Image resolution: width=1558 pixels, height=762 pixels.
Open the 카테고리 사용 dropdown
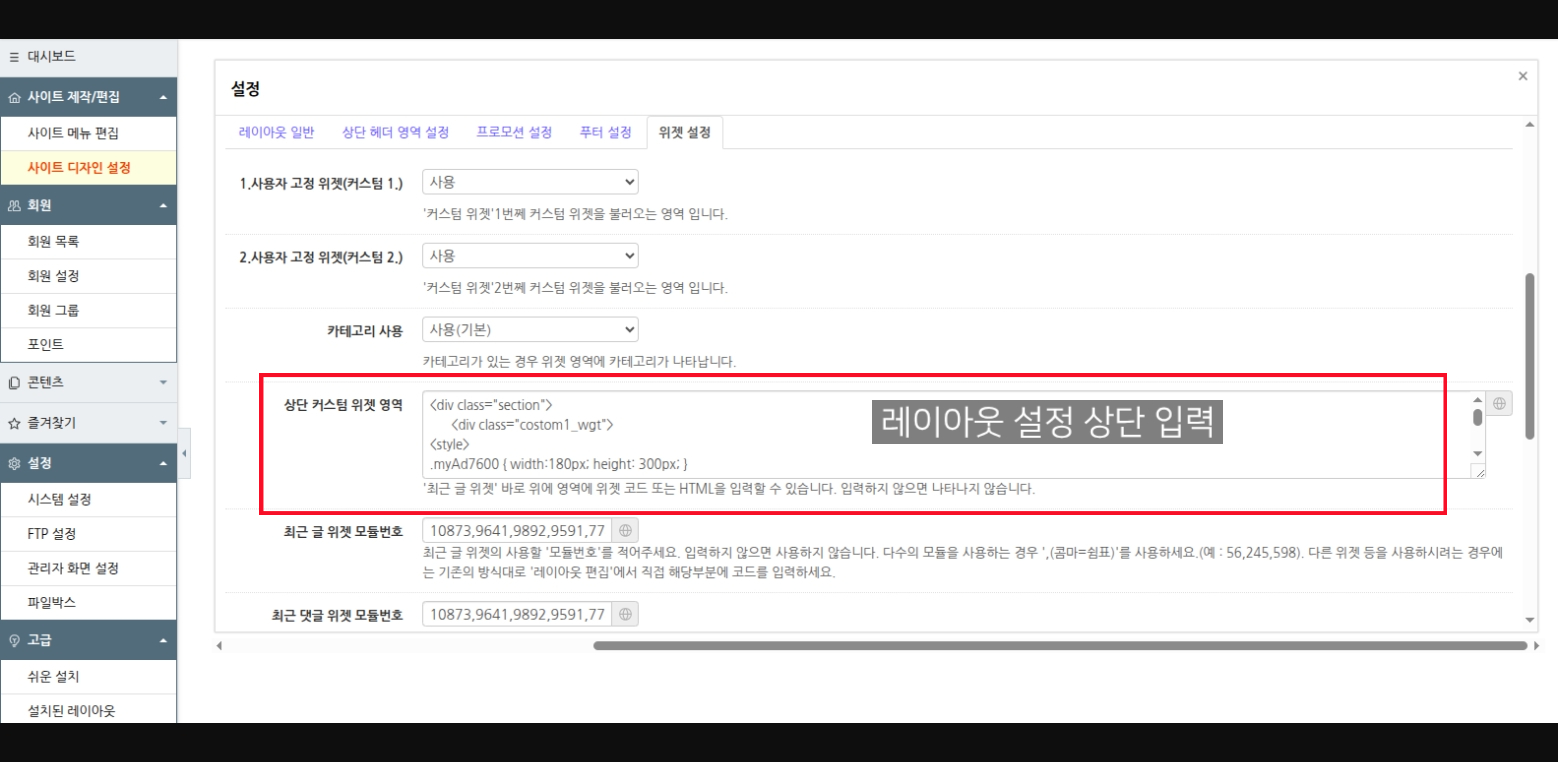529,329
